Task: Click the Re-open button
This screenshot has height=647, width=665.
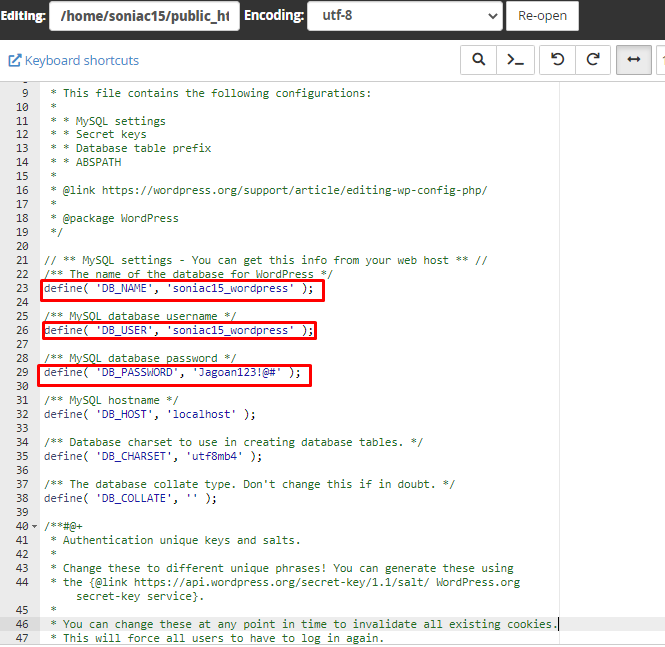Action: (x=542, y=16)
